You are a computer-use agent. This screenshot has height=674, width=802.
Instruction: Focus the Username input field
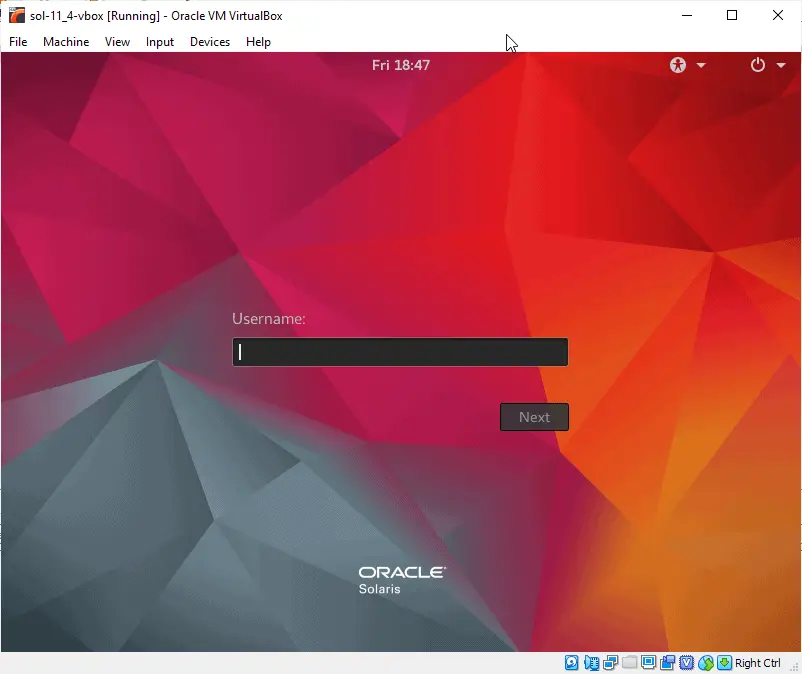tap(400, 352)
